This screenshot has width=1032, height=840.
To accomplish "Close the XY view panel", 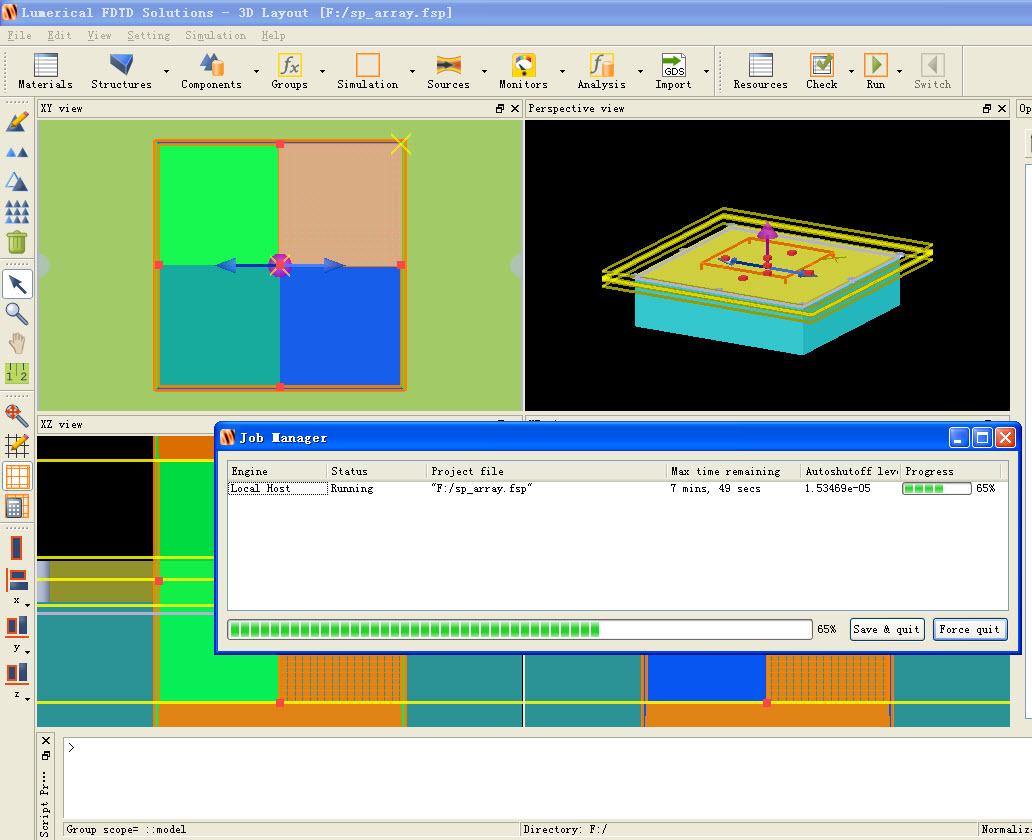I will [515, 109].
